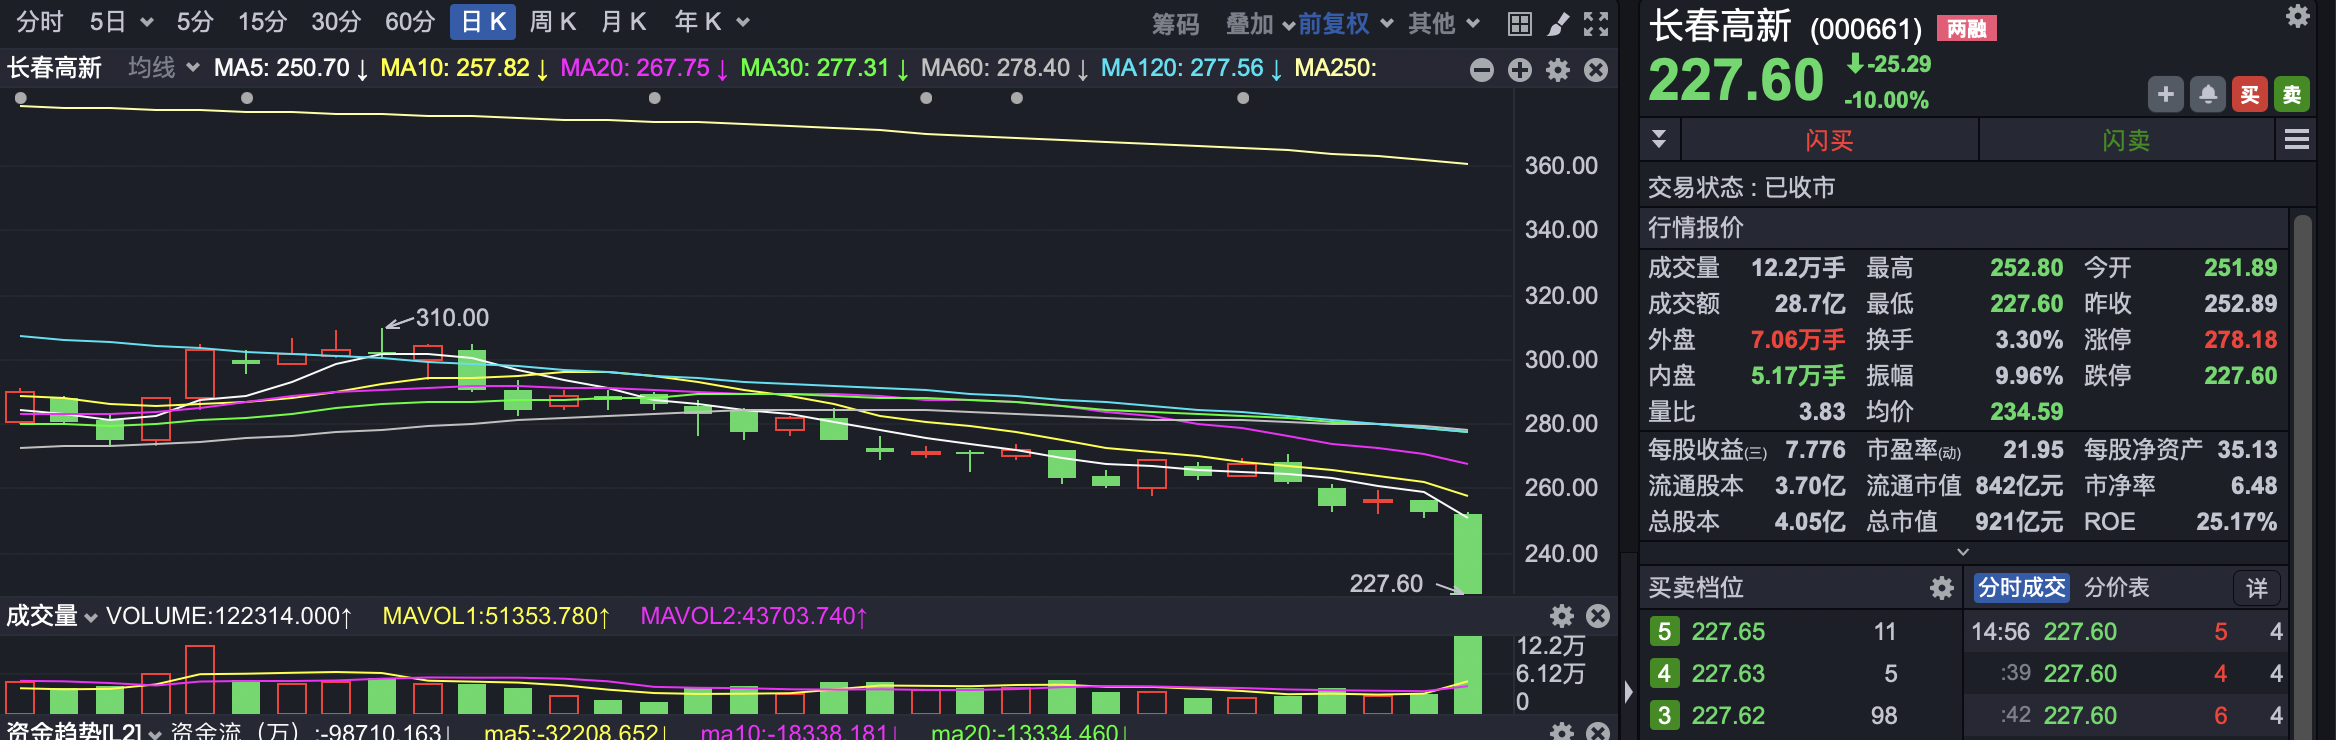This screenshot has width=2336, height=740.
Task: Open the 资金趋势[L2] indicator dropdown
Action: click(84, 732)
